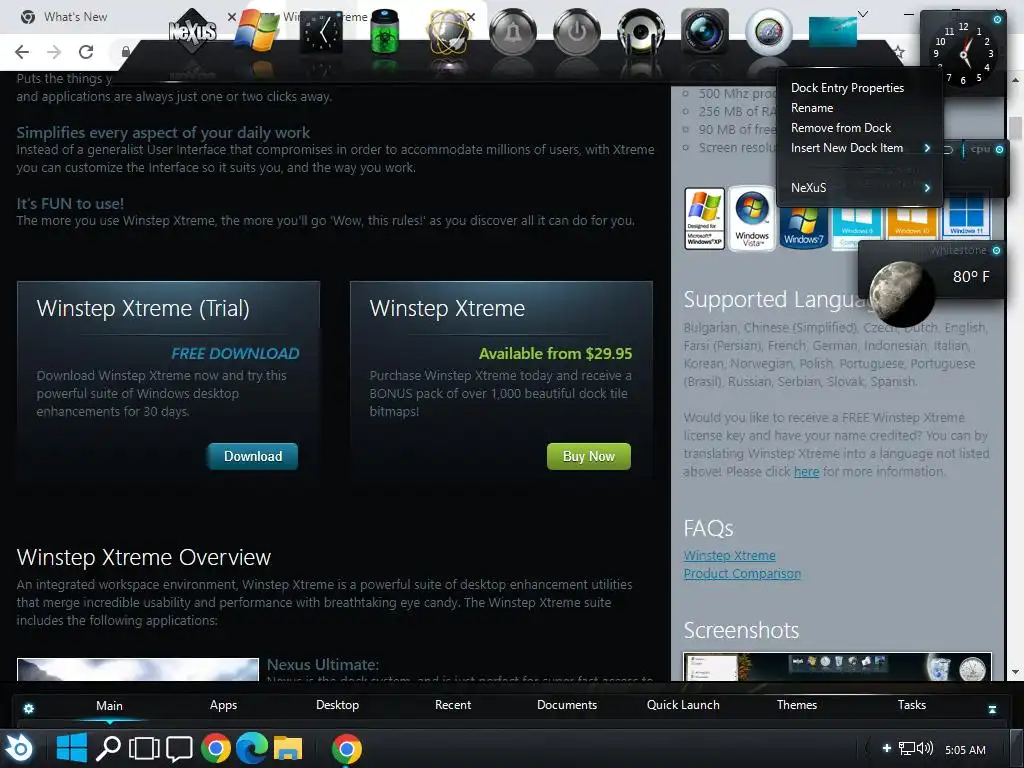Select the Themes shelf tab
The height and width of the screenshot is (768, 1024).
pyautogui.click(x=797, y=705)
